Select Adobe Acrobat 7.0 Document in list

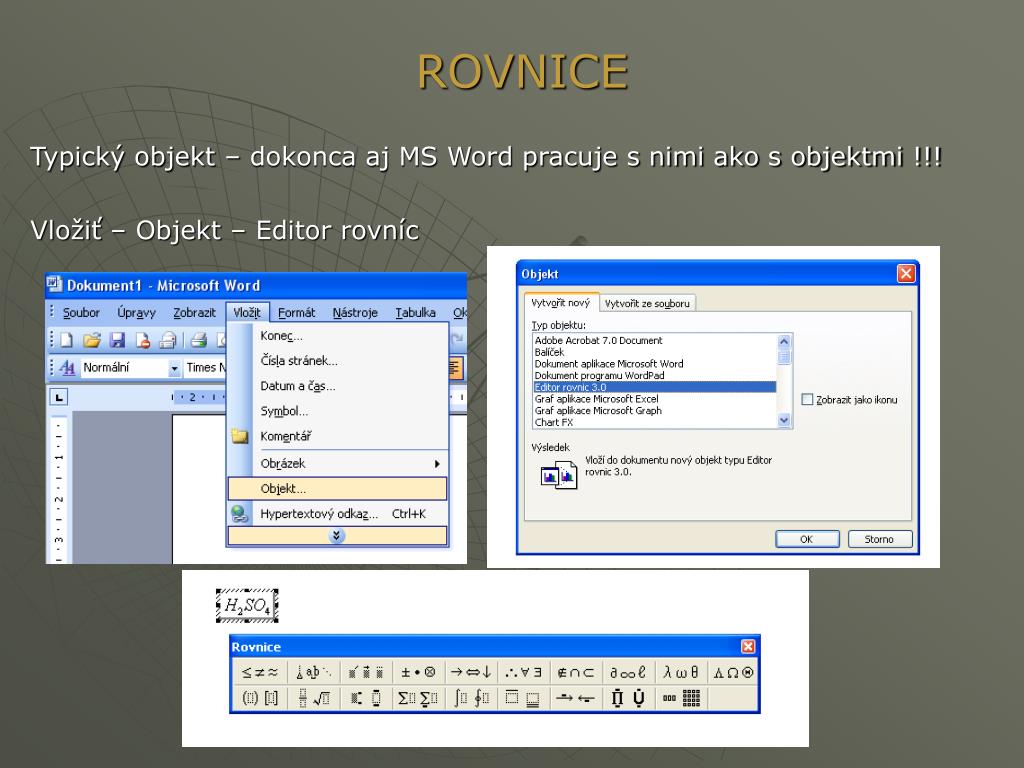[654, 340]
